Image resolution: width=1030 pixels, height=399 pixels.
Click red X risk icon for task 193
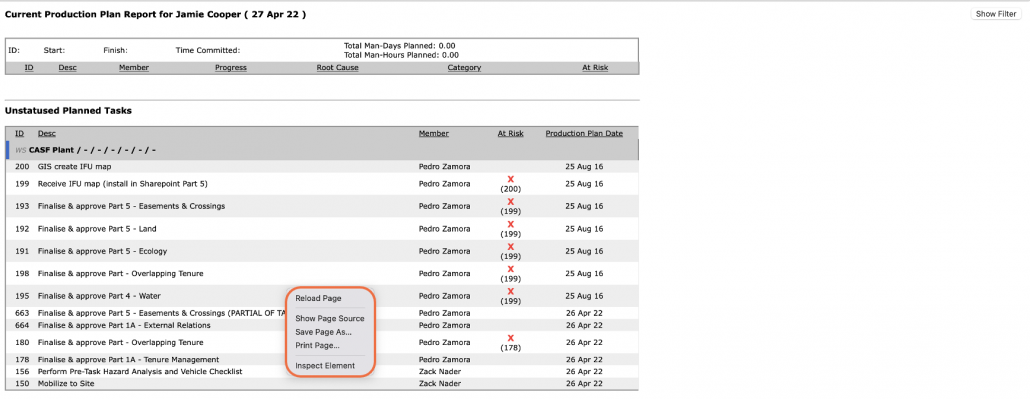510,202
